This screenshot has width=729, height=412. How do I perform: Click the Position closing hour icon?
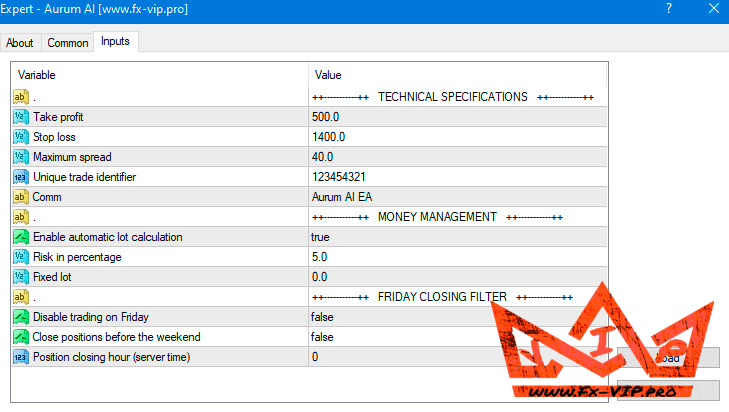point(21,357)
